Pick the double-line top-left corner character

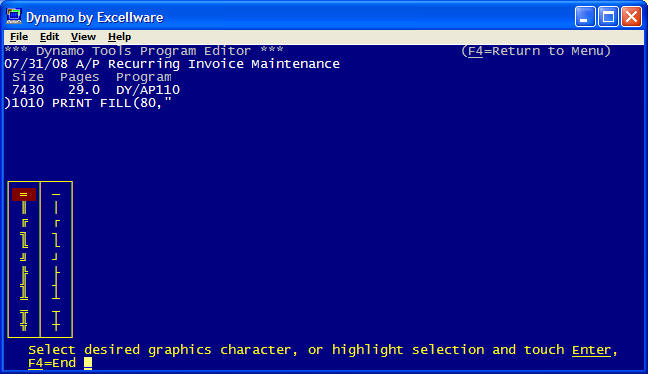(x=24, y=224)
